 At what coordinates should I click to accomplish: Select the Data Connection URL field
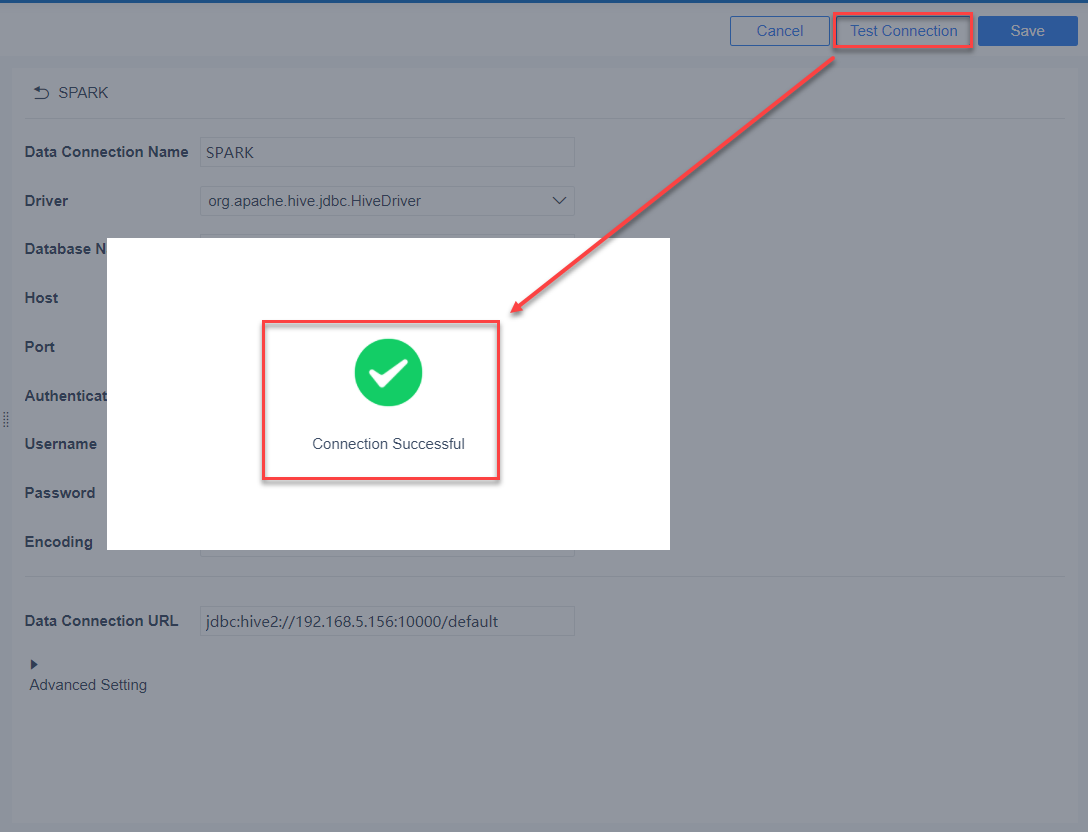[387, 620]
